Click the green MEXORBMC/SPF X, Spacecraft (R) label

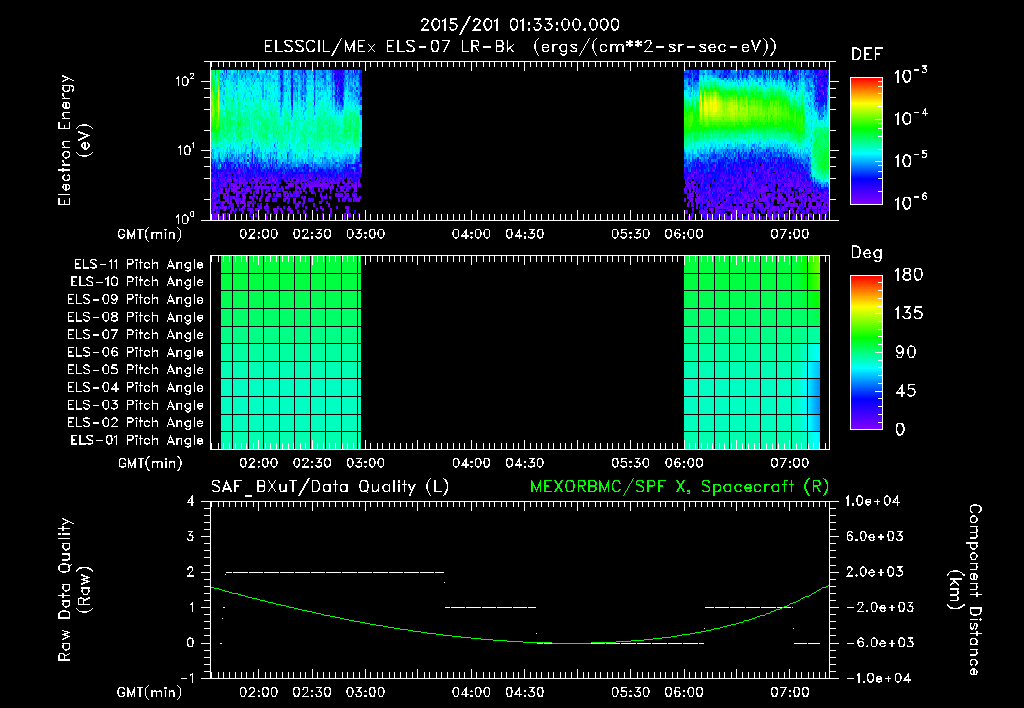[679, 487]
